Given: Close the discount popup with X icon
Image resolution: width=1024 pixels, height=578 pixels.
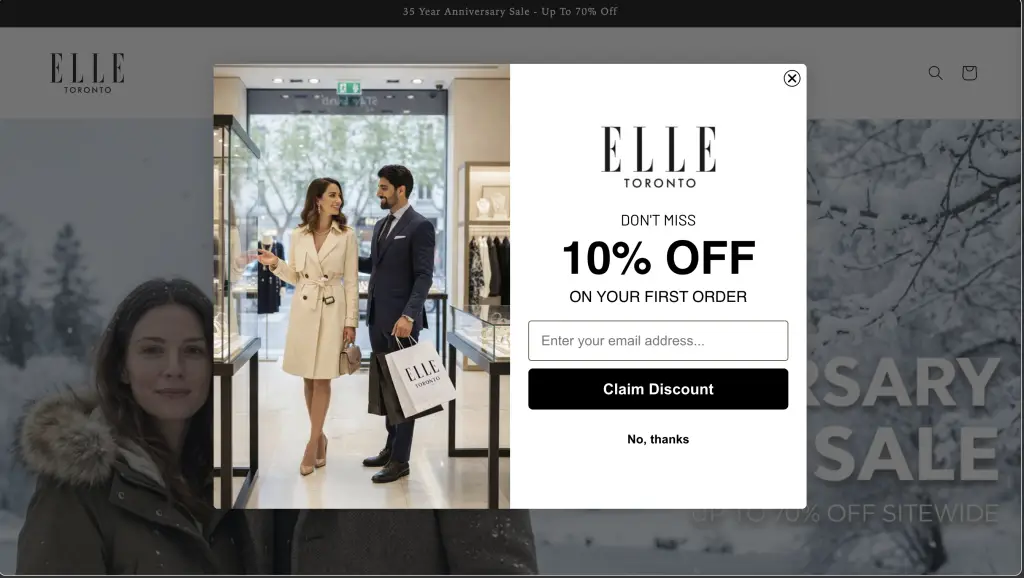Looking at the screenshot, I should pos(792,78).
